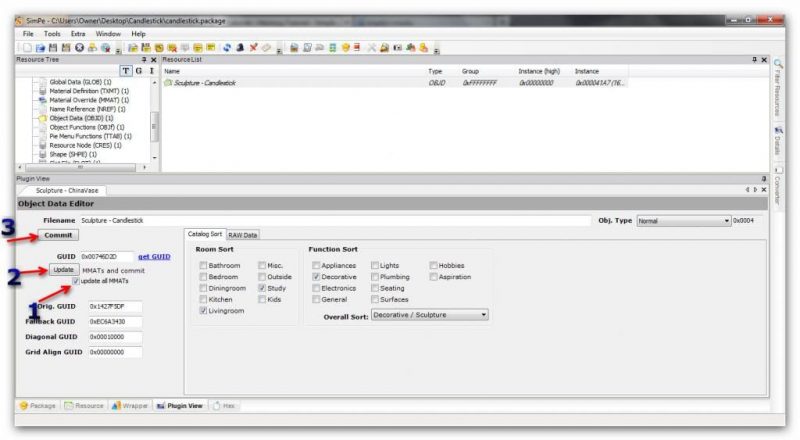800x440 pixels.
Task: Enable the Bedroom room sort checkbox
Action: pyautogui.click(x=204, y=277)
